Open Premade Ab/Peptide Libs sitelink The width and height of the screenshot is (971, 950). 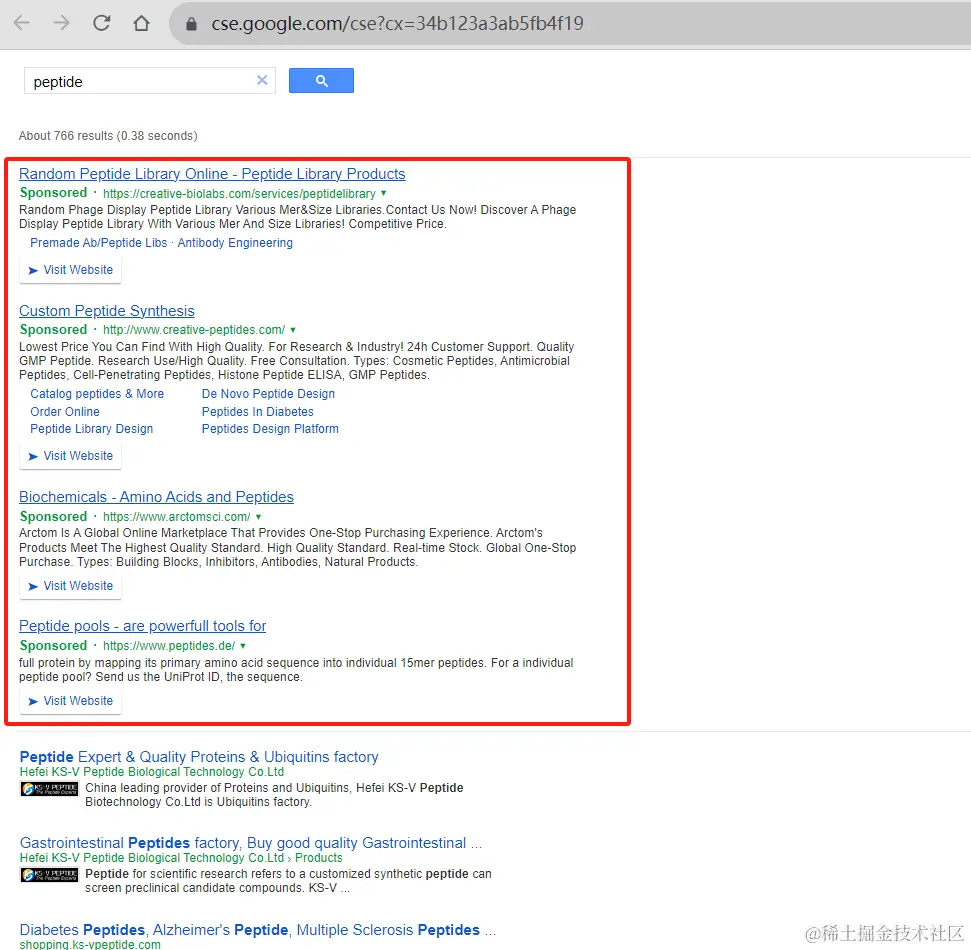tap(98, 243)
